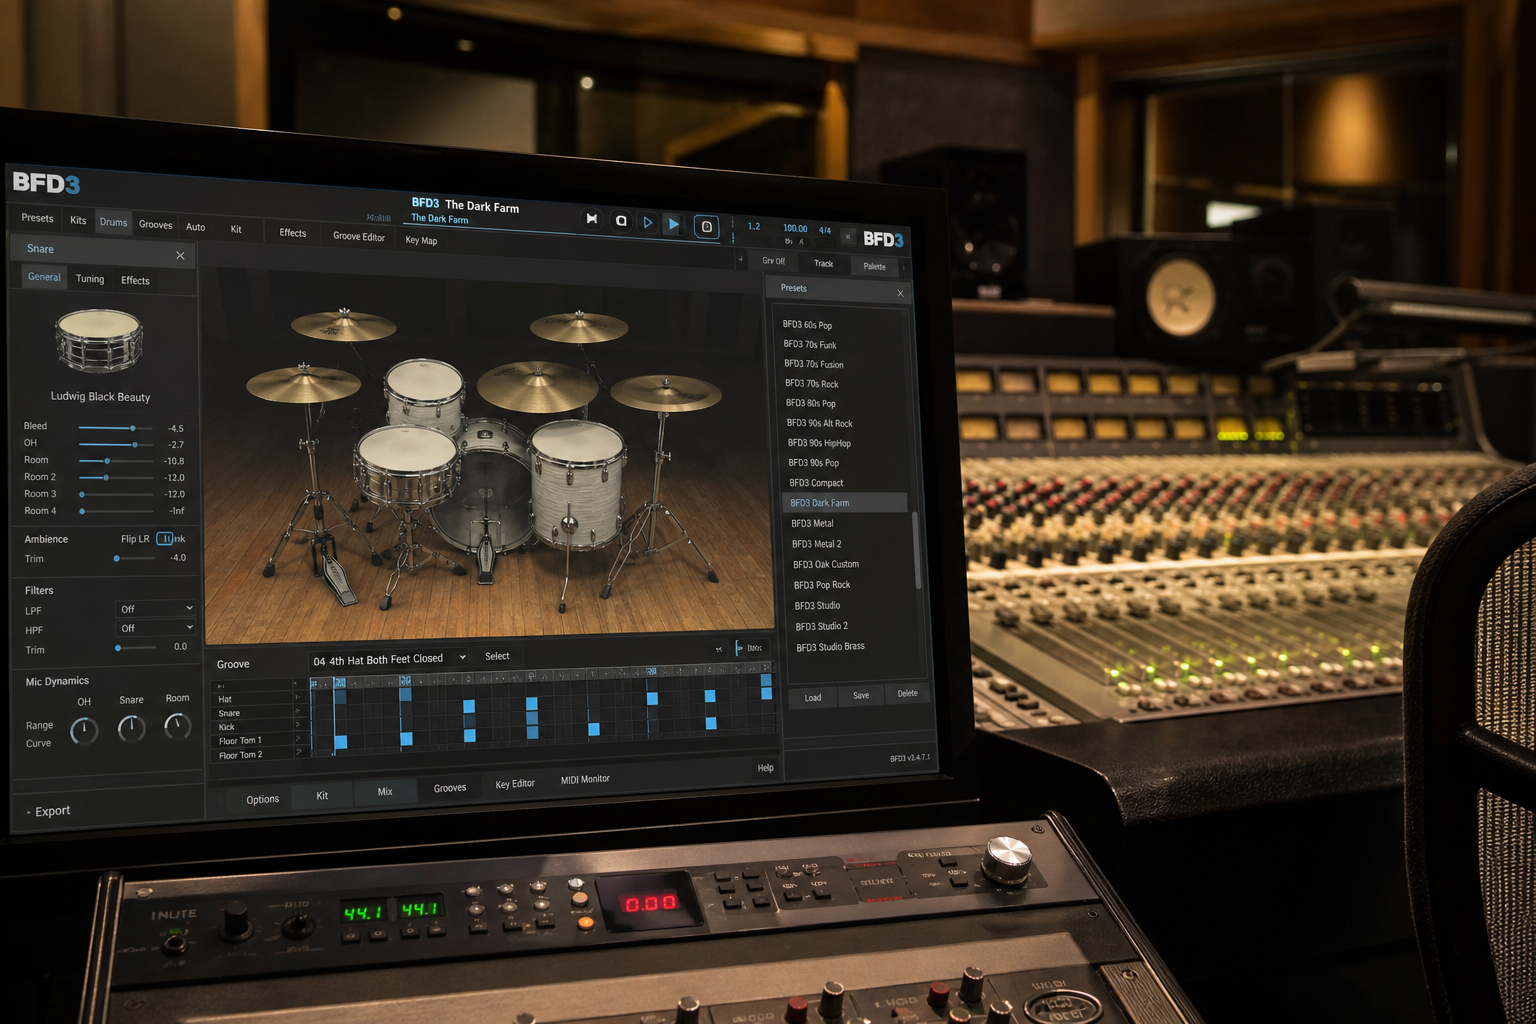Click the arrow icon on Floor Tom 1 row
1536x1024 pixels.
(x=298, y=737)
